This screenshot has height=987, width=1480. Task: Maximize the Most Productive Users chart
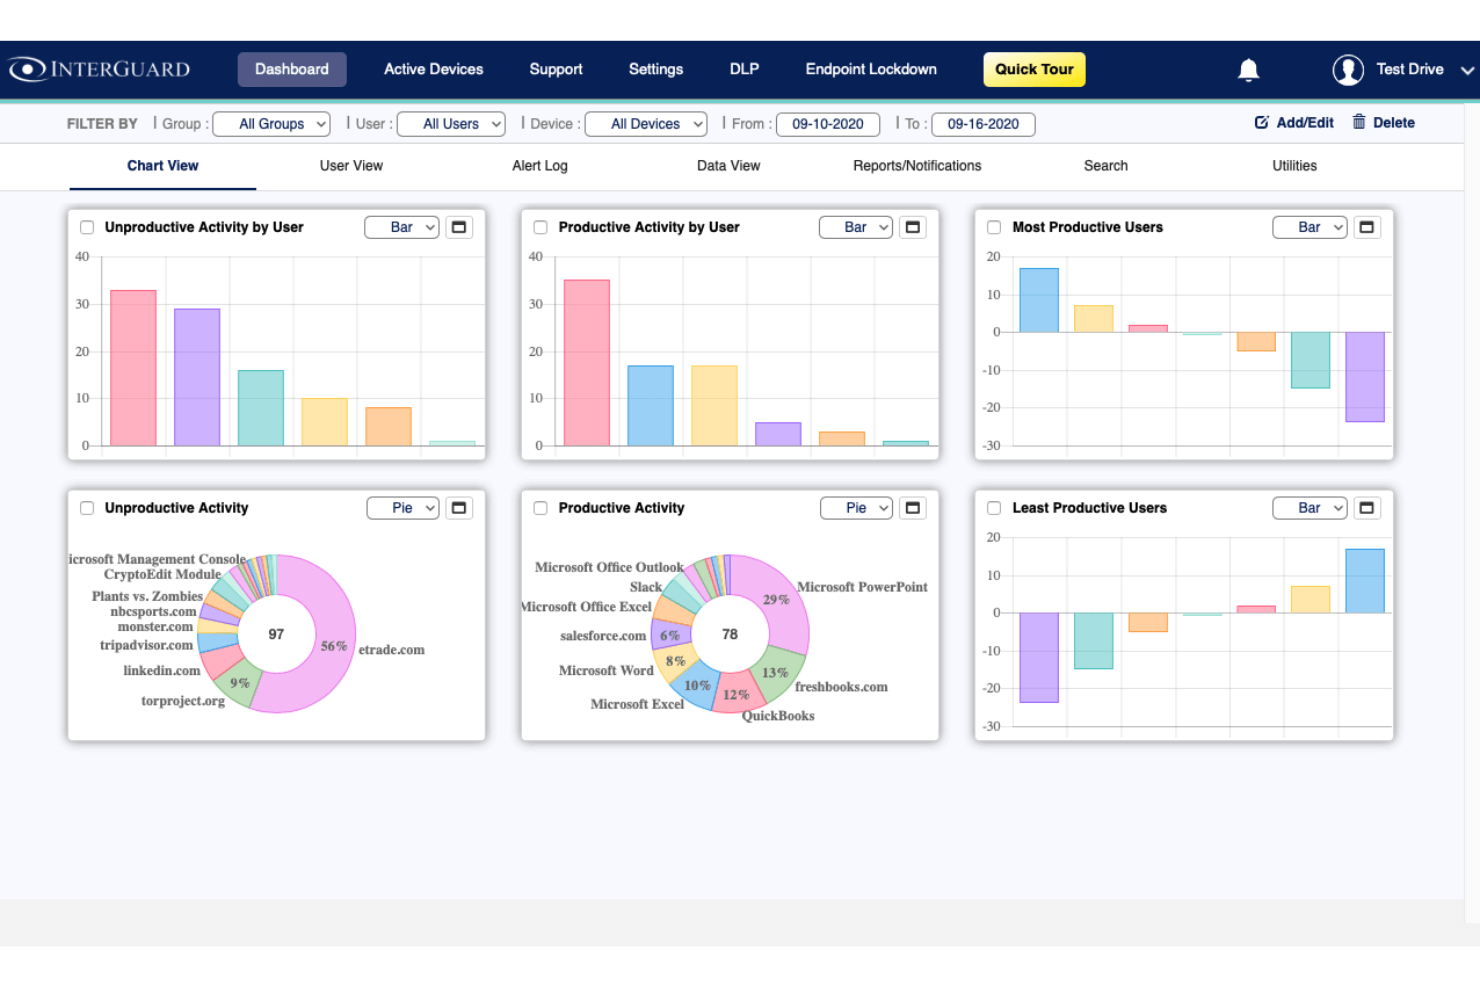click(1367, 227)
